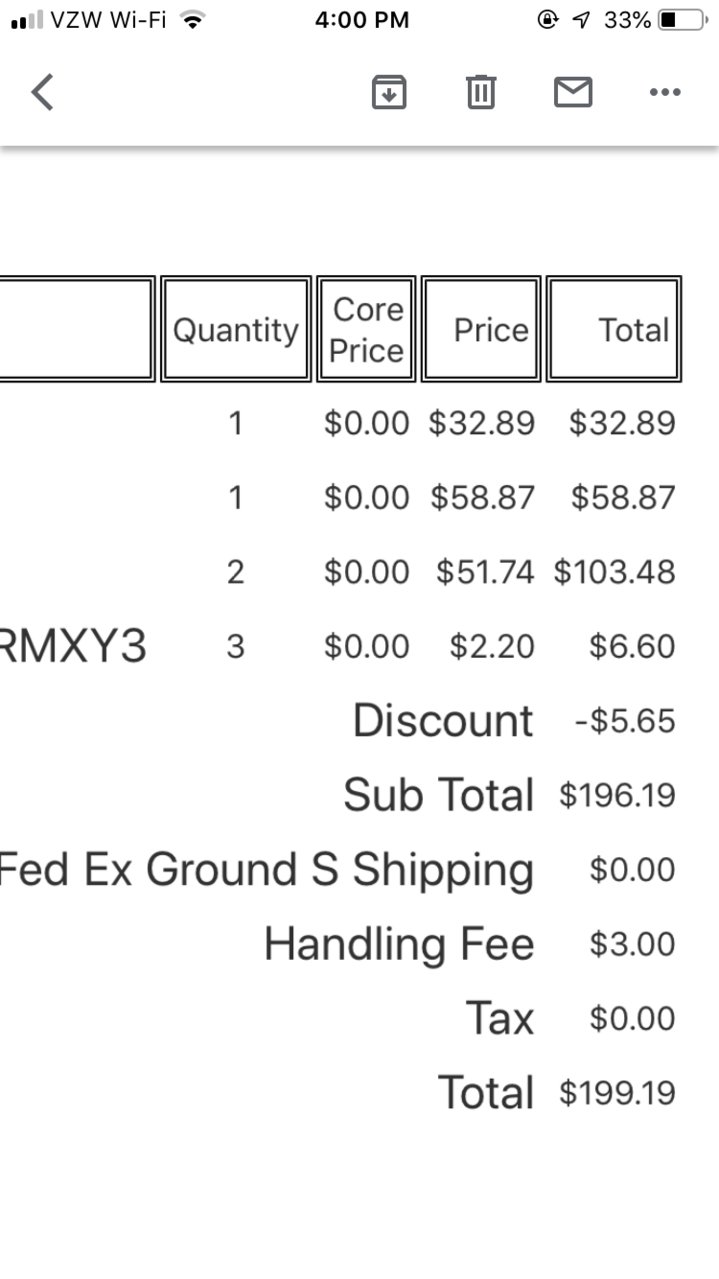This screenshot has width=719, height=1279.
Task: Tap the Fed Ex Ground S Shipping text
Action: coord(266,870)
